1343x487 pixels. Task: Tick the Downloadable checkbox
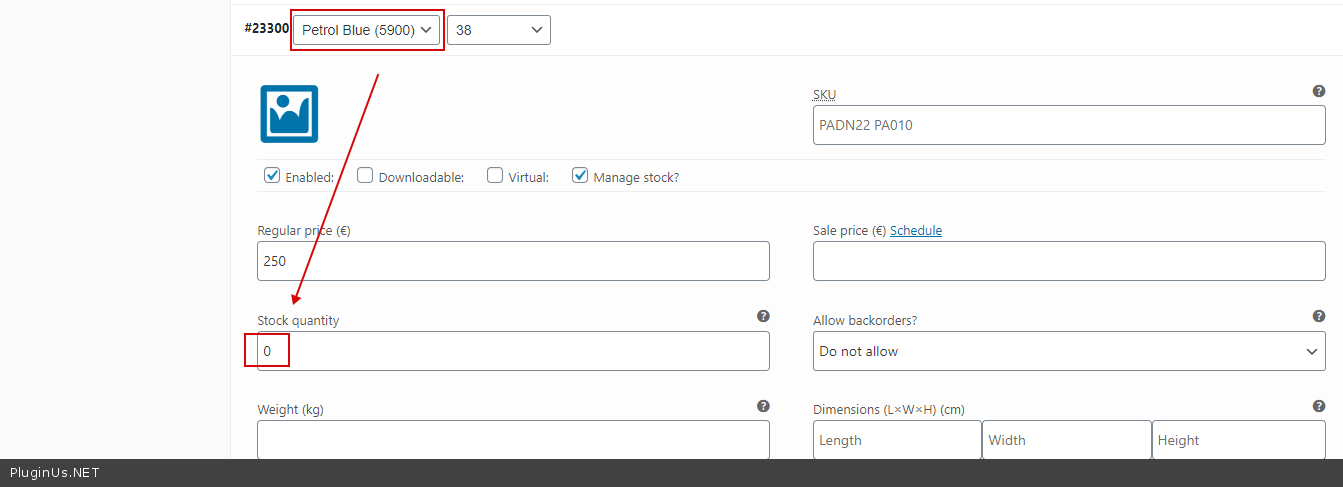(x=365, y=176)
